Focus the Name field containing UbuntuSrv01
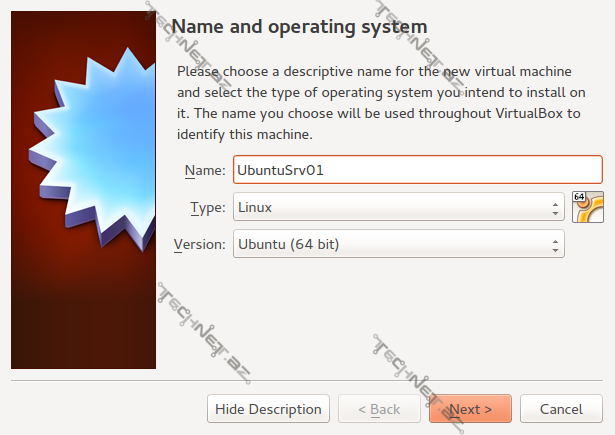615x435 pixels. (418, 169)
